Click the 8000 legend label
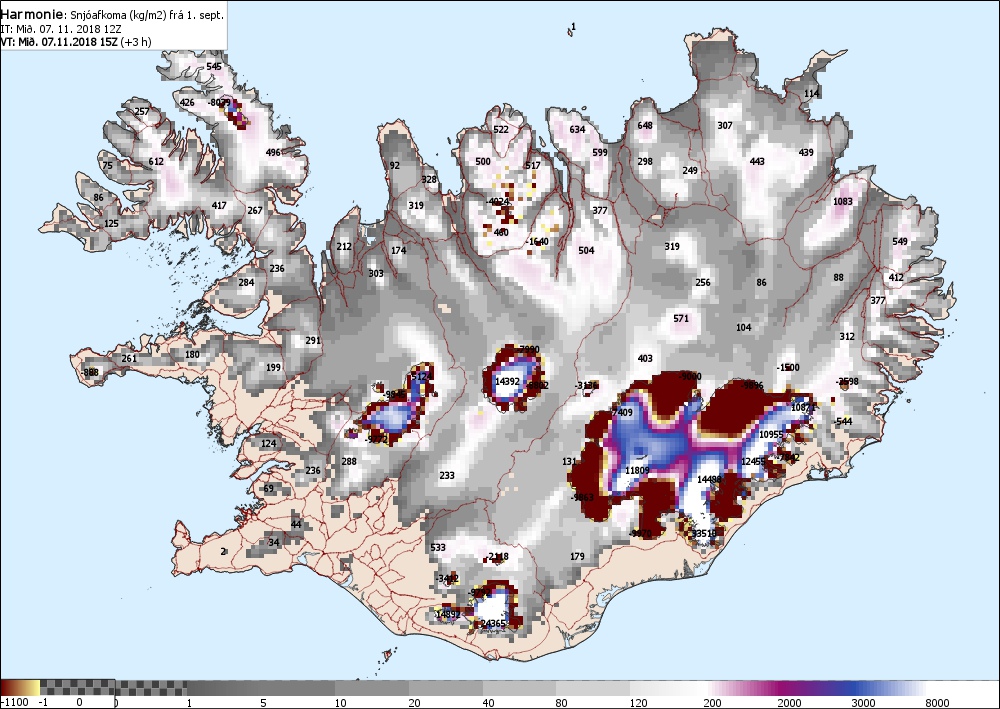The width and height of the screenshot is (1000, 709). point(937,703)
